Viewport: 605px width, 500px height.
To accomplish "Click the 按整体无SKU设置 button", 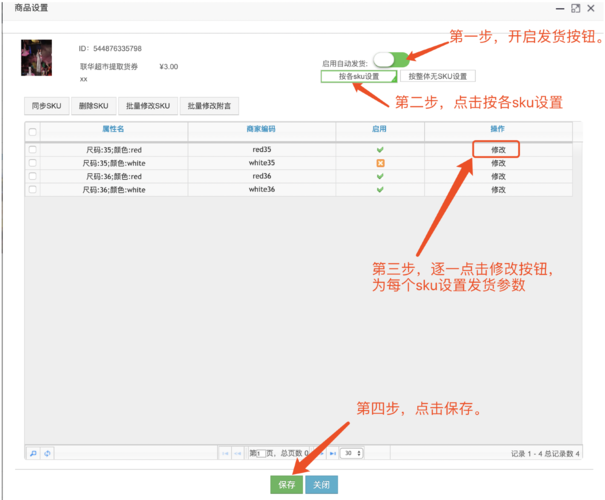I will pos(438,76).
